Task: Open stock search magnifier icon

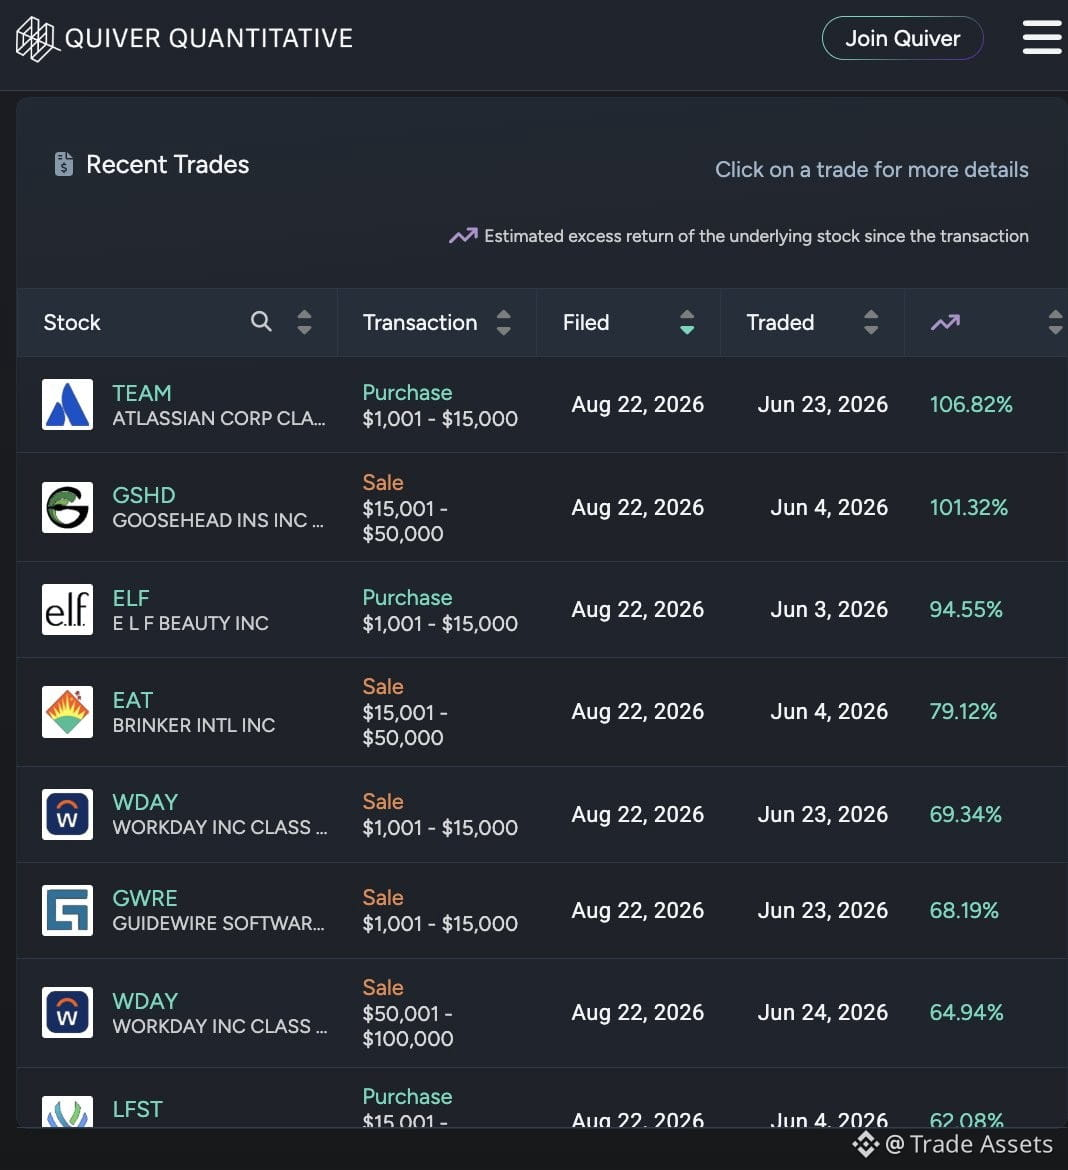Action: (x=261, y=322)
